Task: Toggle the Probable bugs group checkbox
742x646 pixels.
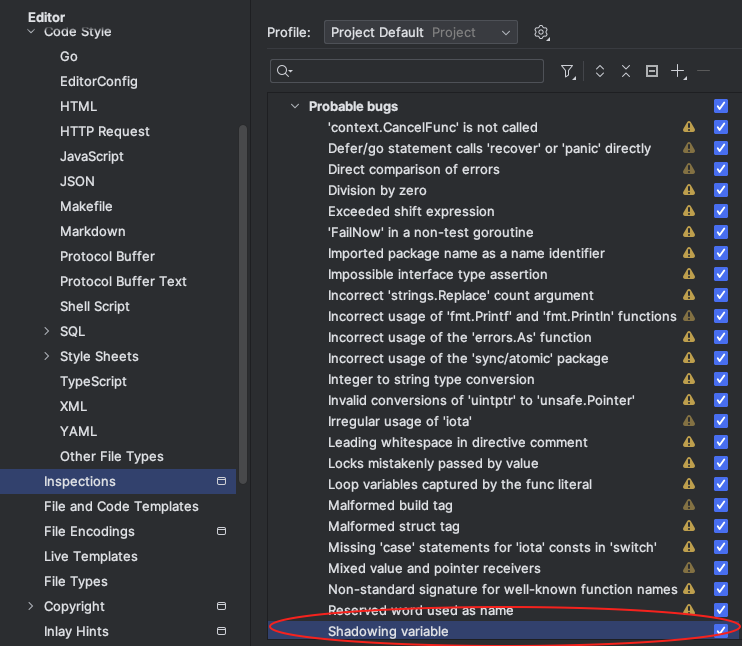Action: [720, 106]
